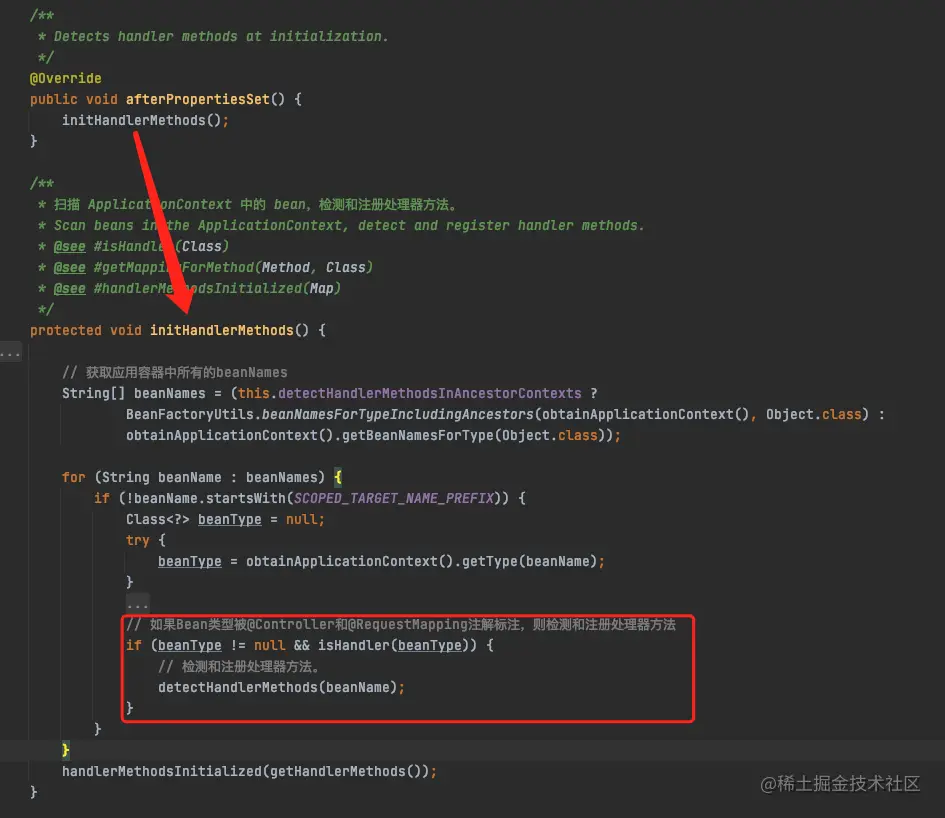Screen dimensions: 945x818
Task: Click the Javadoc line starting "扫描 ApplicationContext"
Action: coord(256,204)
